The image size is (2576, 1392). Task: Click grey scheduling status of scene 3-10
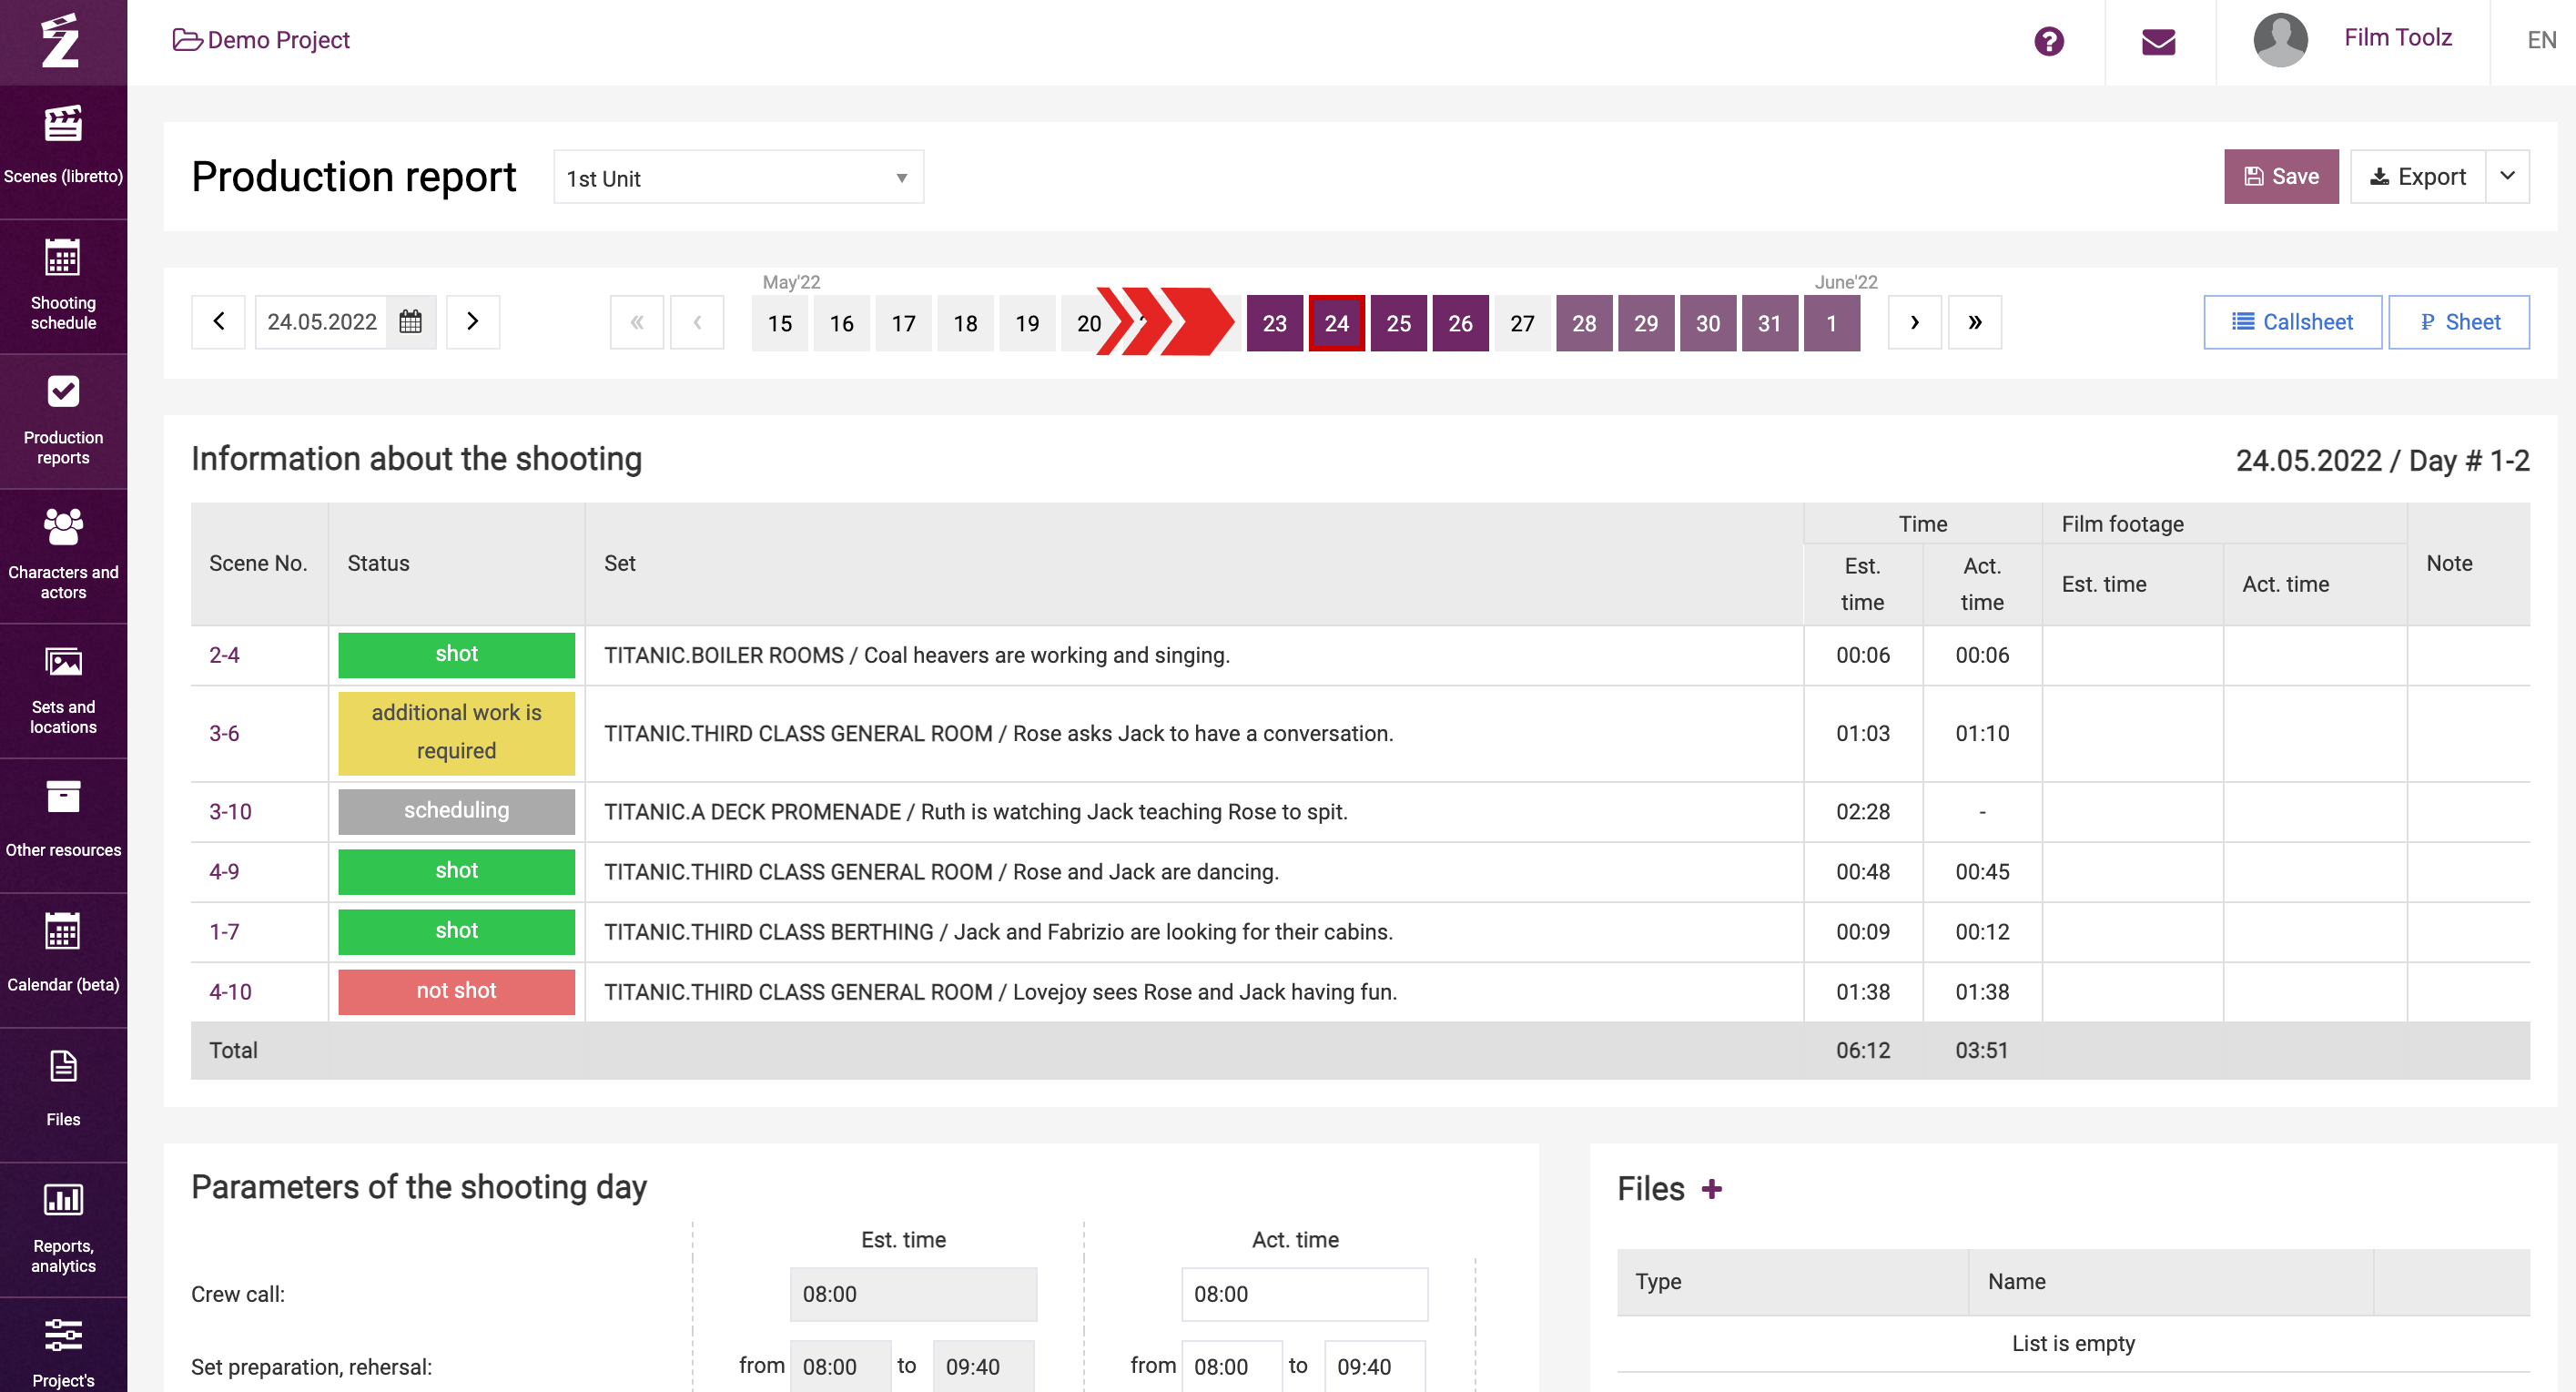click(456, 811)
